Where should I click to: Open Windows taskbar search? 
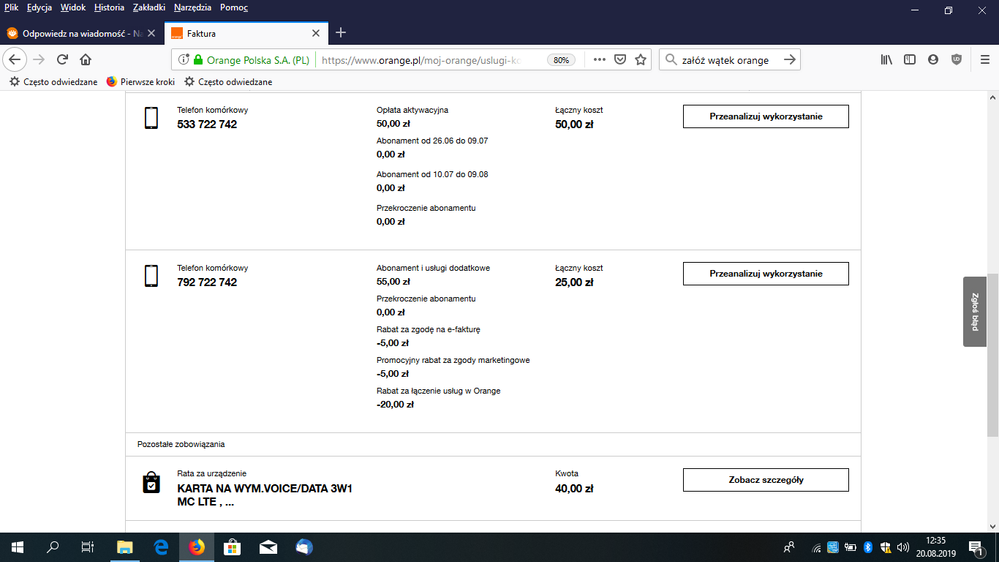pyautogui.click(x=53, y=547)
